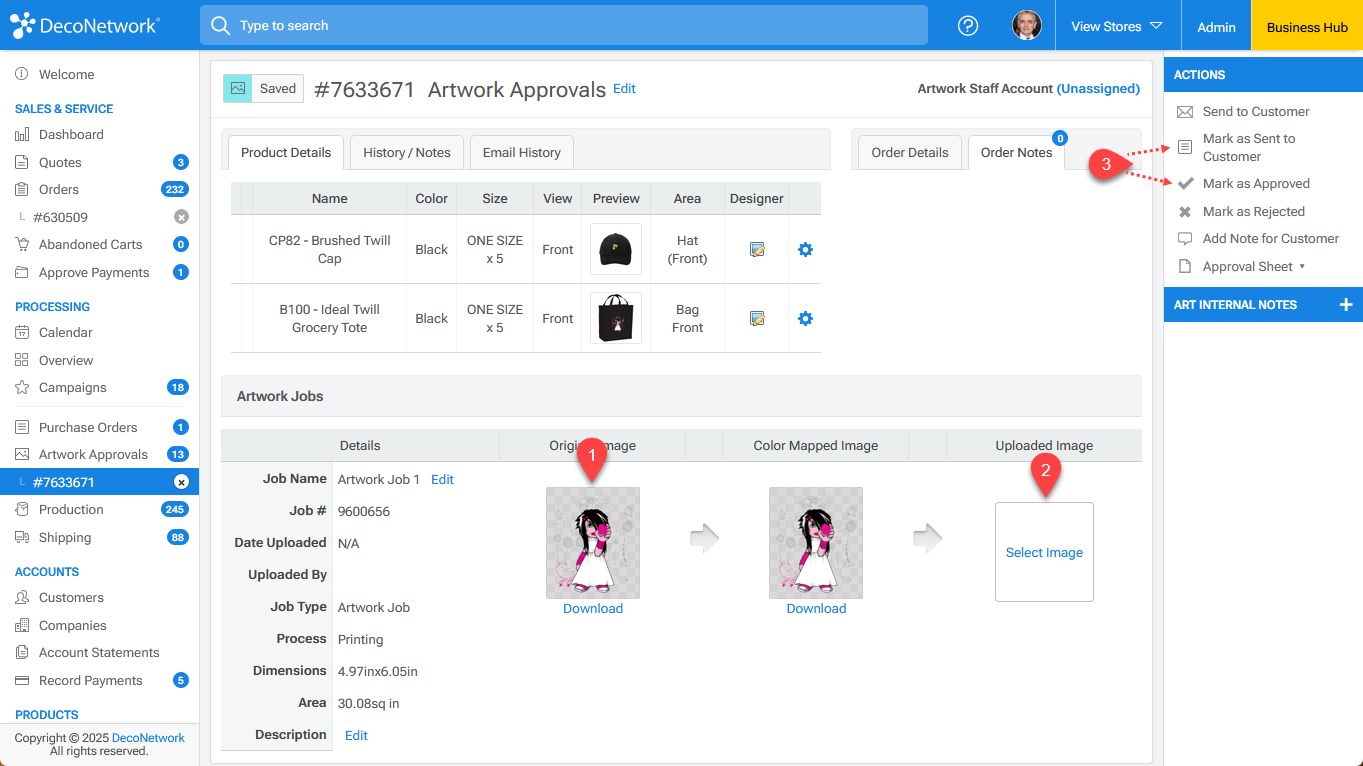
Task: Open the user profile avatar
Action: [x=1026, y=26]
